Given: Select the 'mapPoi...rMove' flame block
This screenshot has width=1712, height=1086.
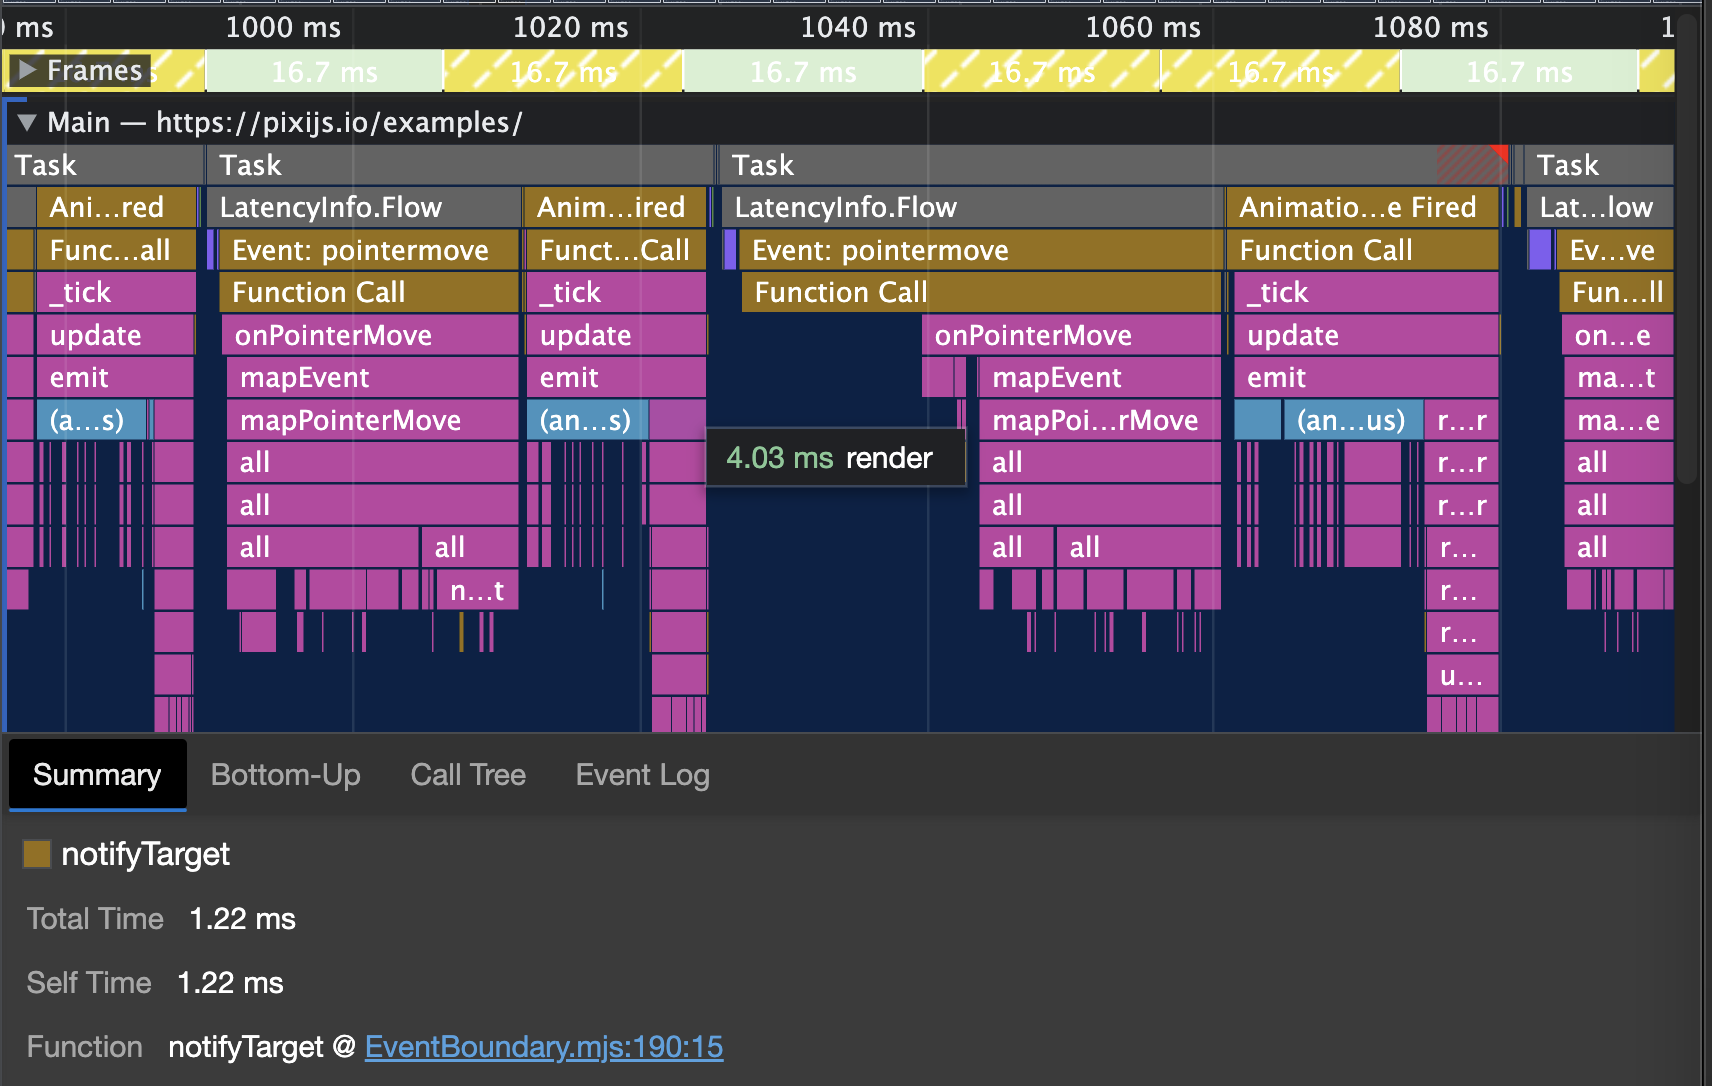Looking at the screenshot, I should [1099, 420].
